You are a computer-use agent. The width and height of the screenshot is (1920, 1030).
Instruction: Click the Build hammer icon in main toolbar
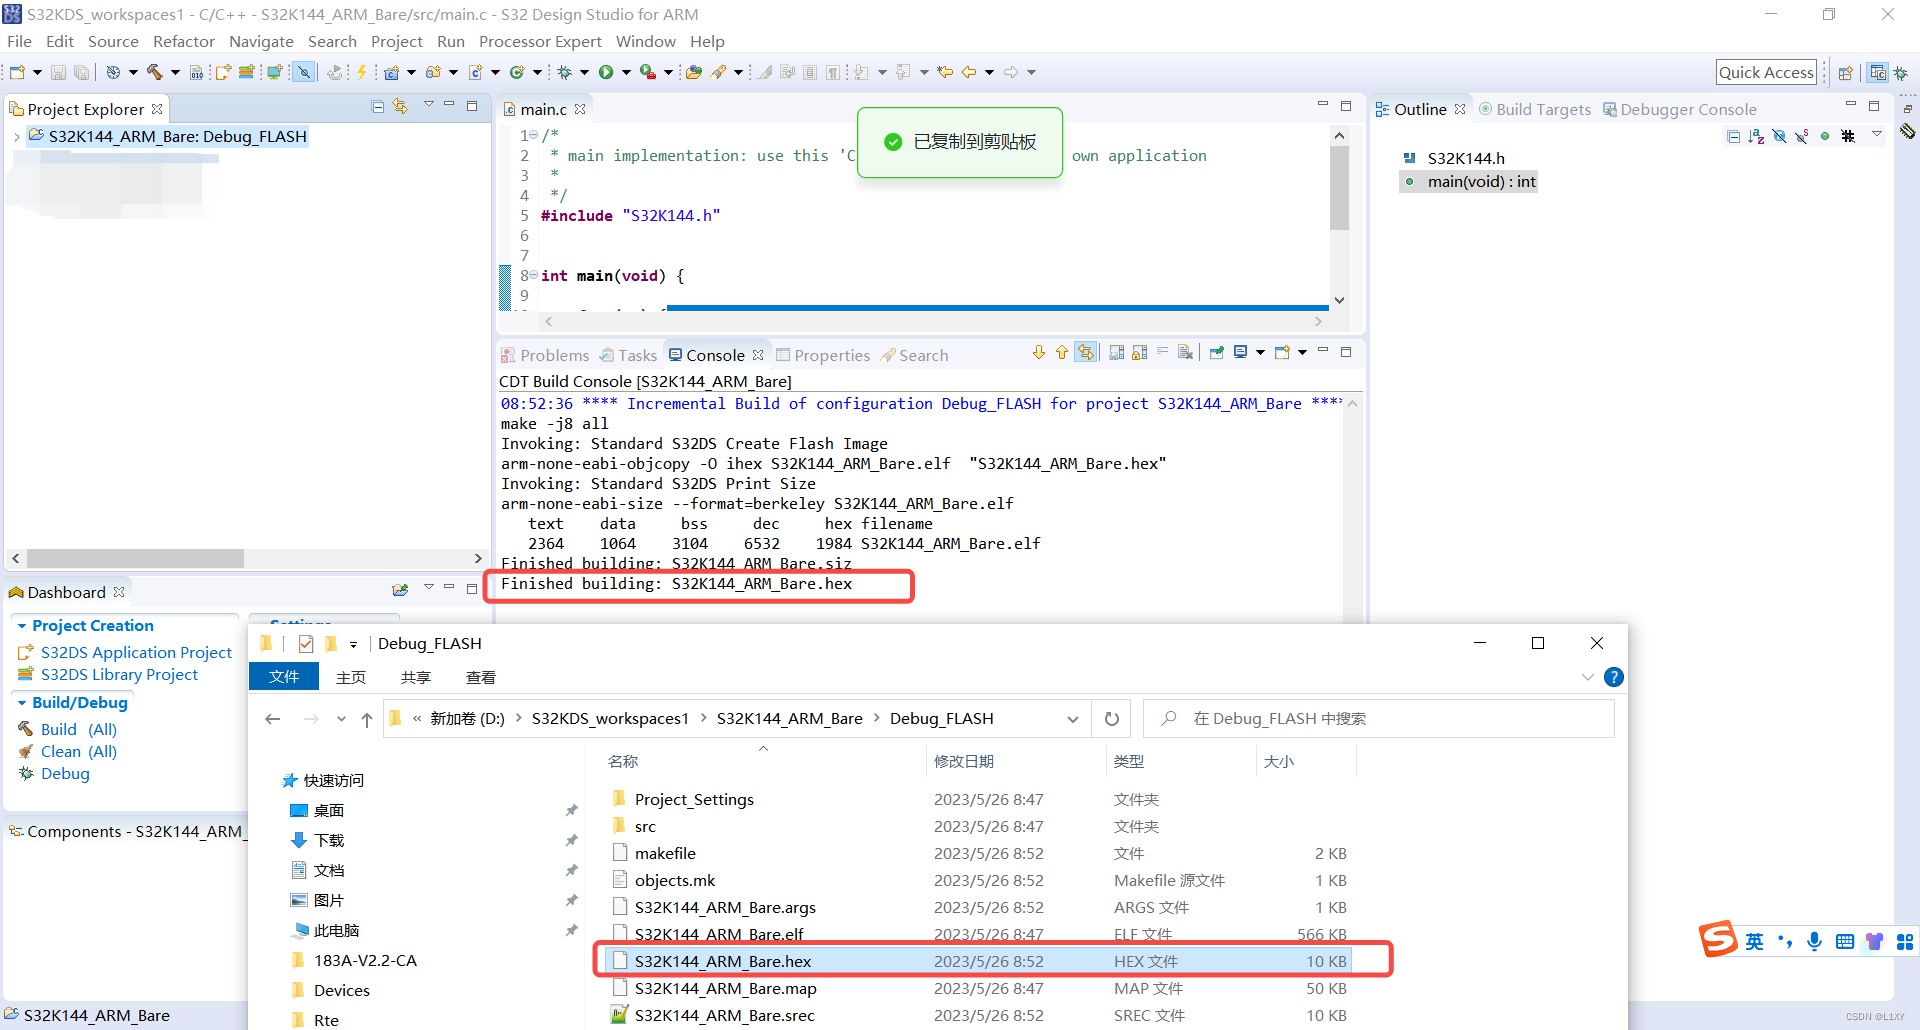point(154,72)
